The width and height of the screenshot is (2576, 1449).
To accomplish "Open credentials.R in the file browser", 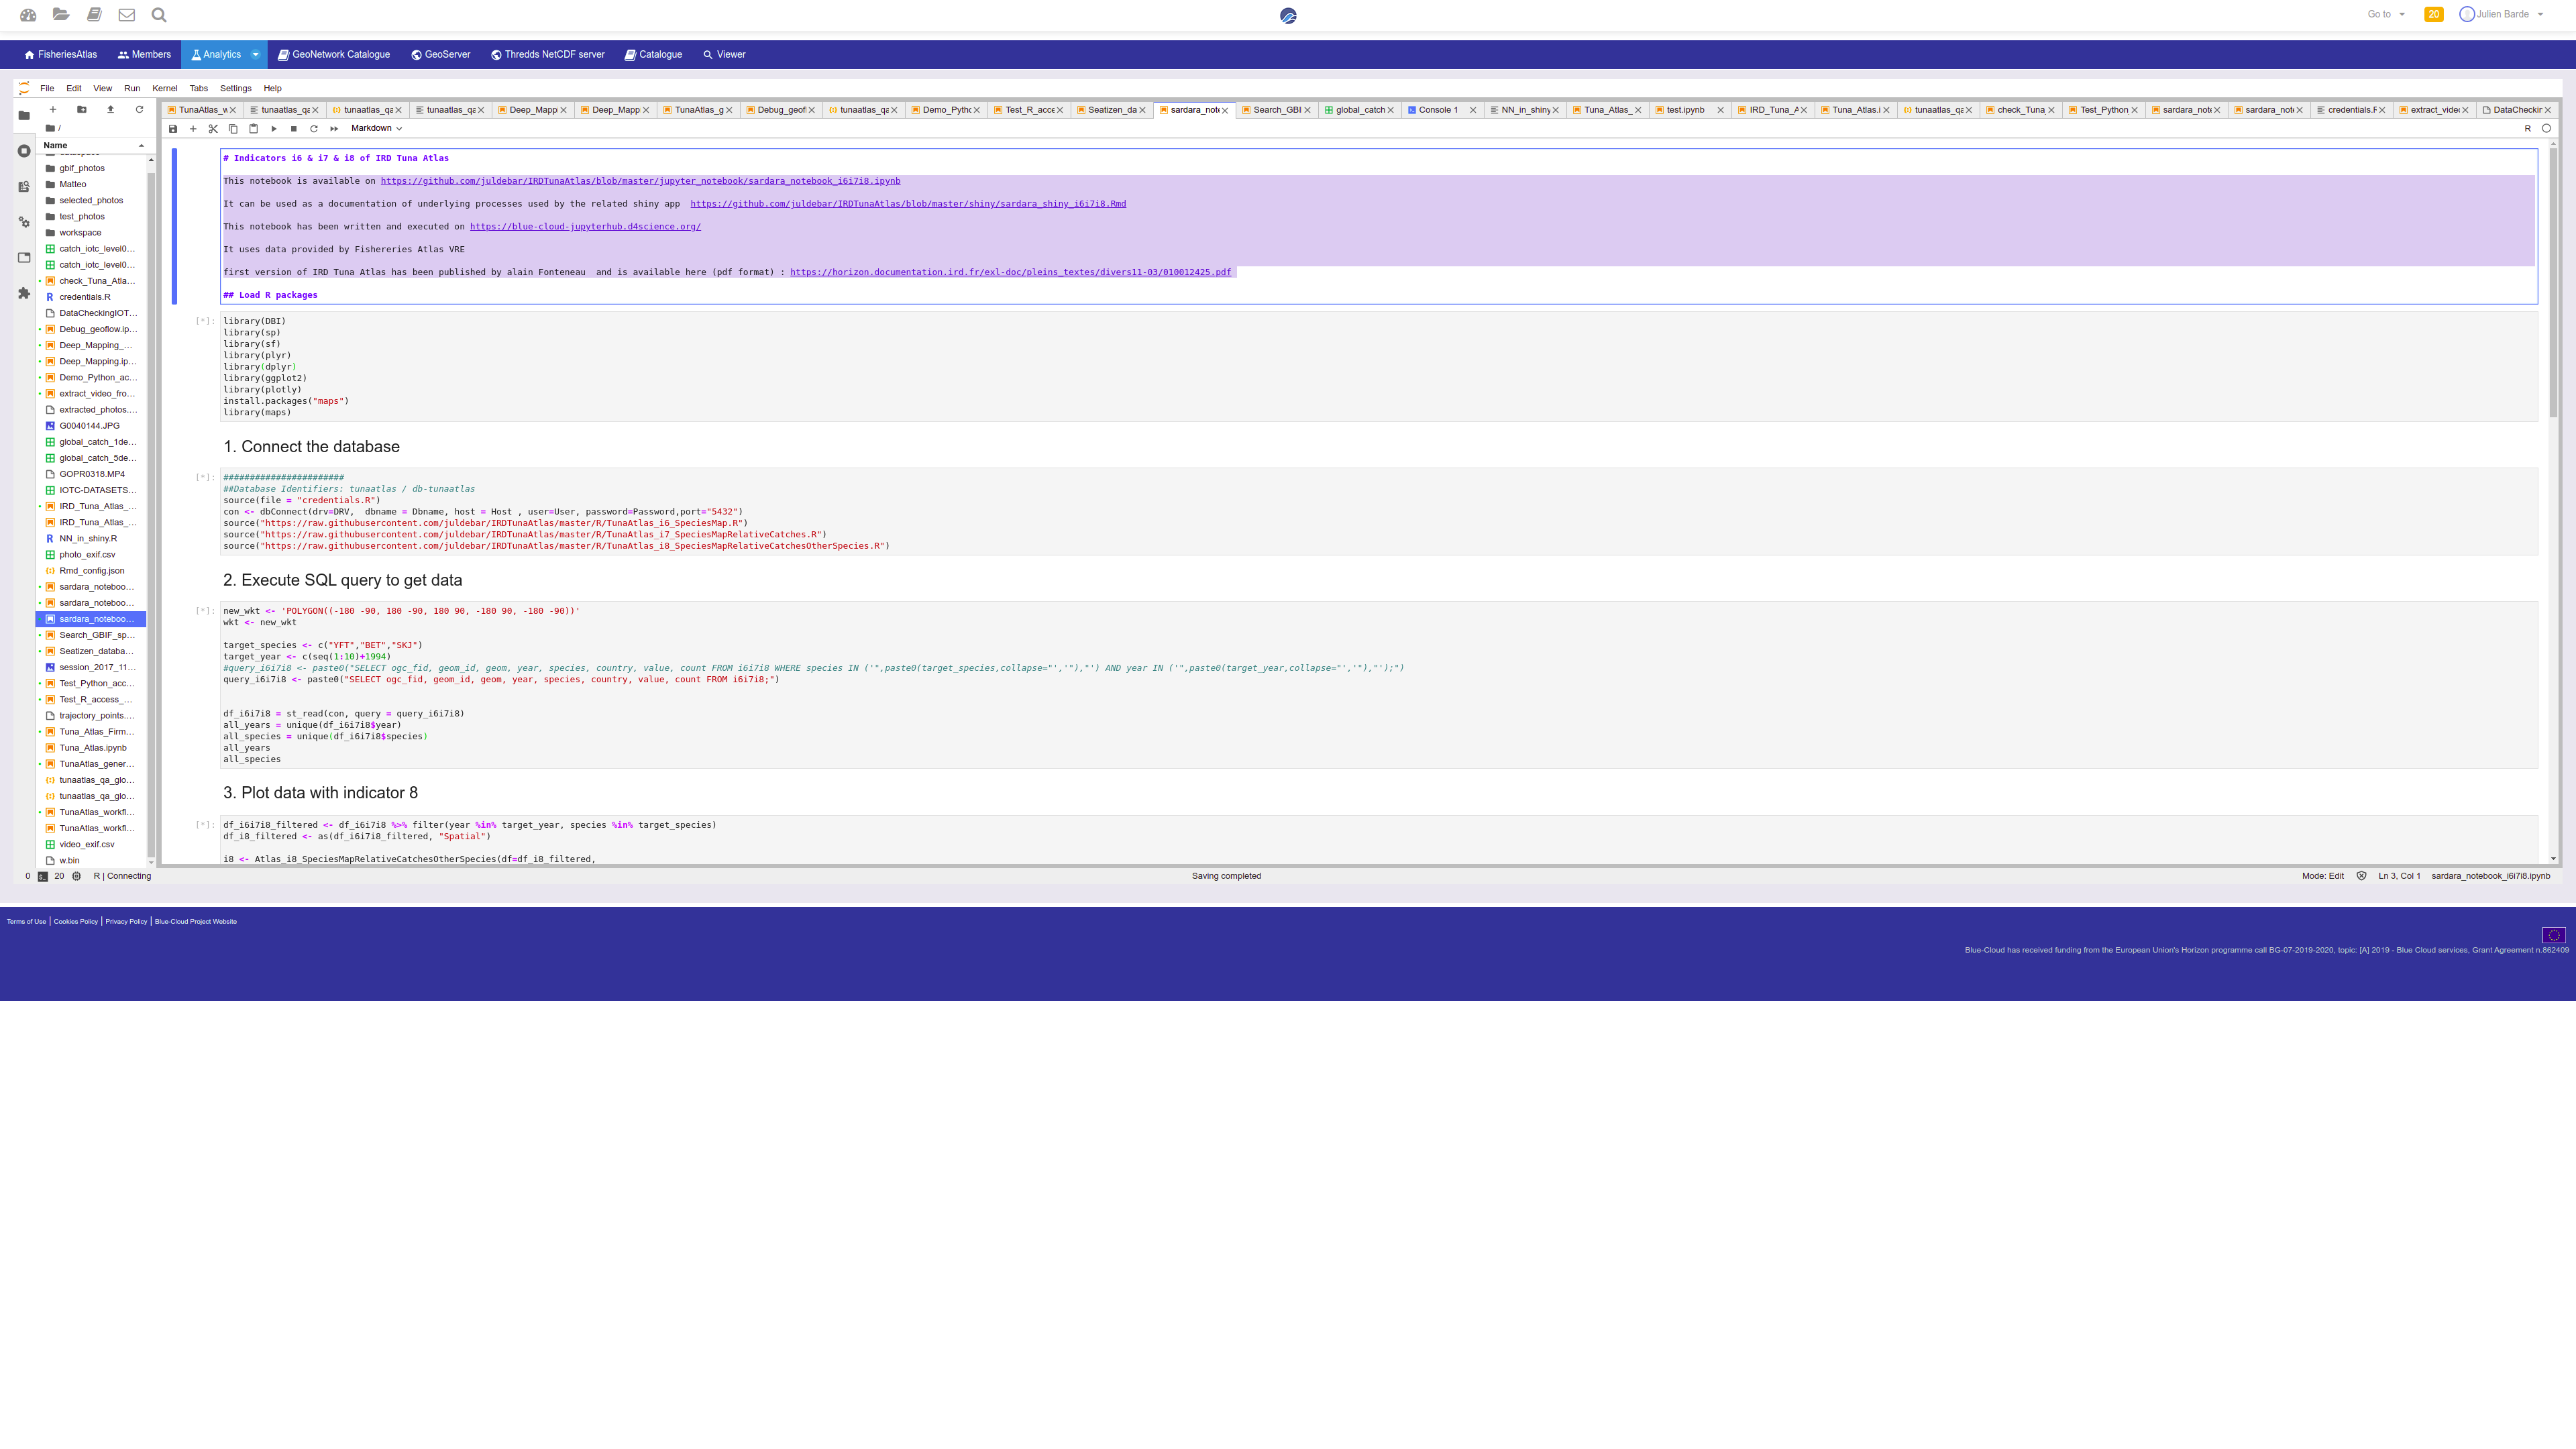I will pos(85,297).
